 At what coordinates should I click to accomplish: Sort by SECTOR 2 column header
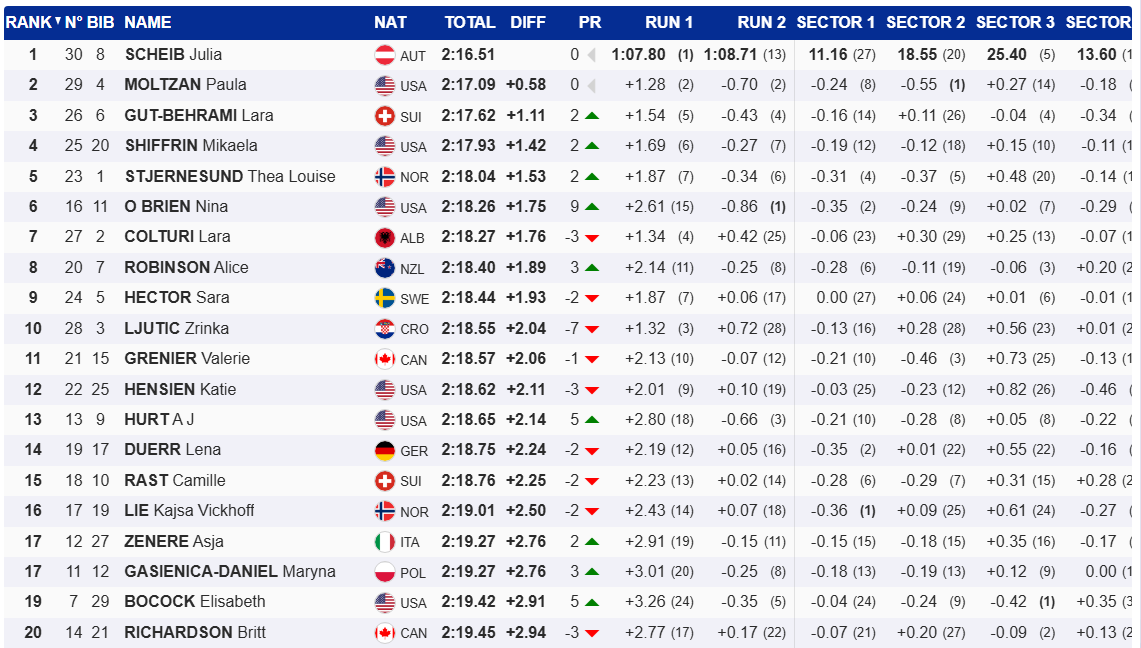[925, 22]
